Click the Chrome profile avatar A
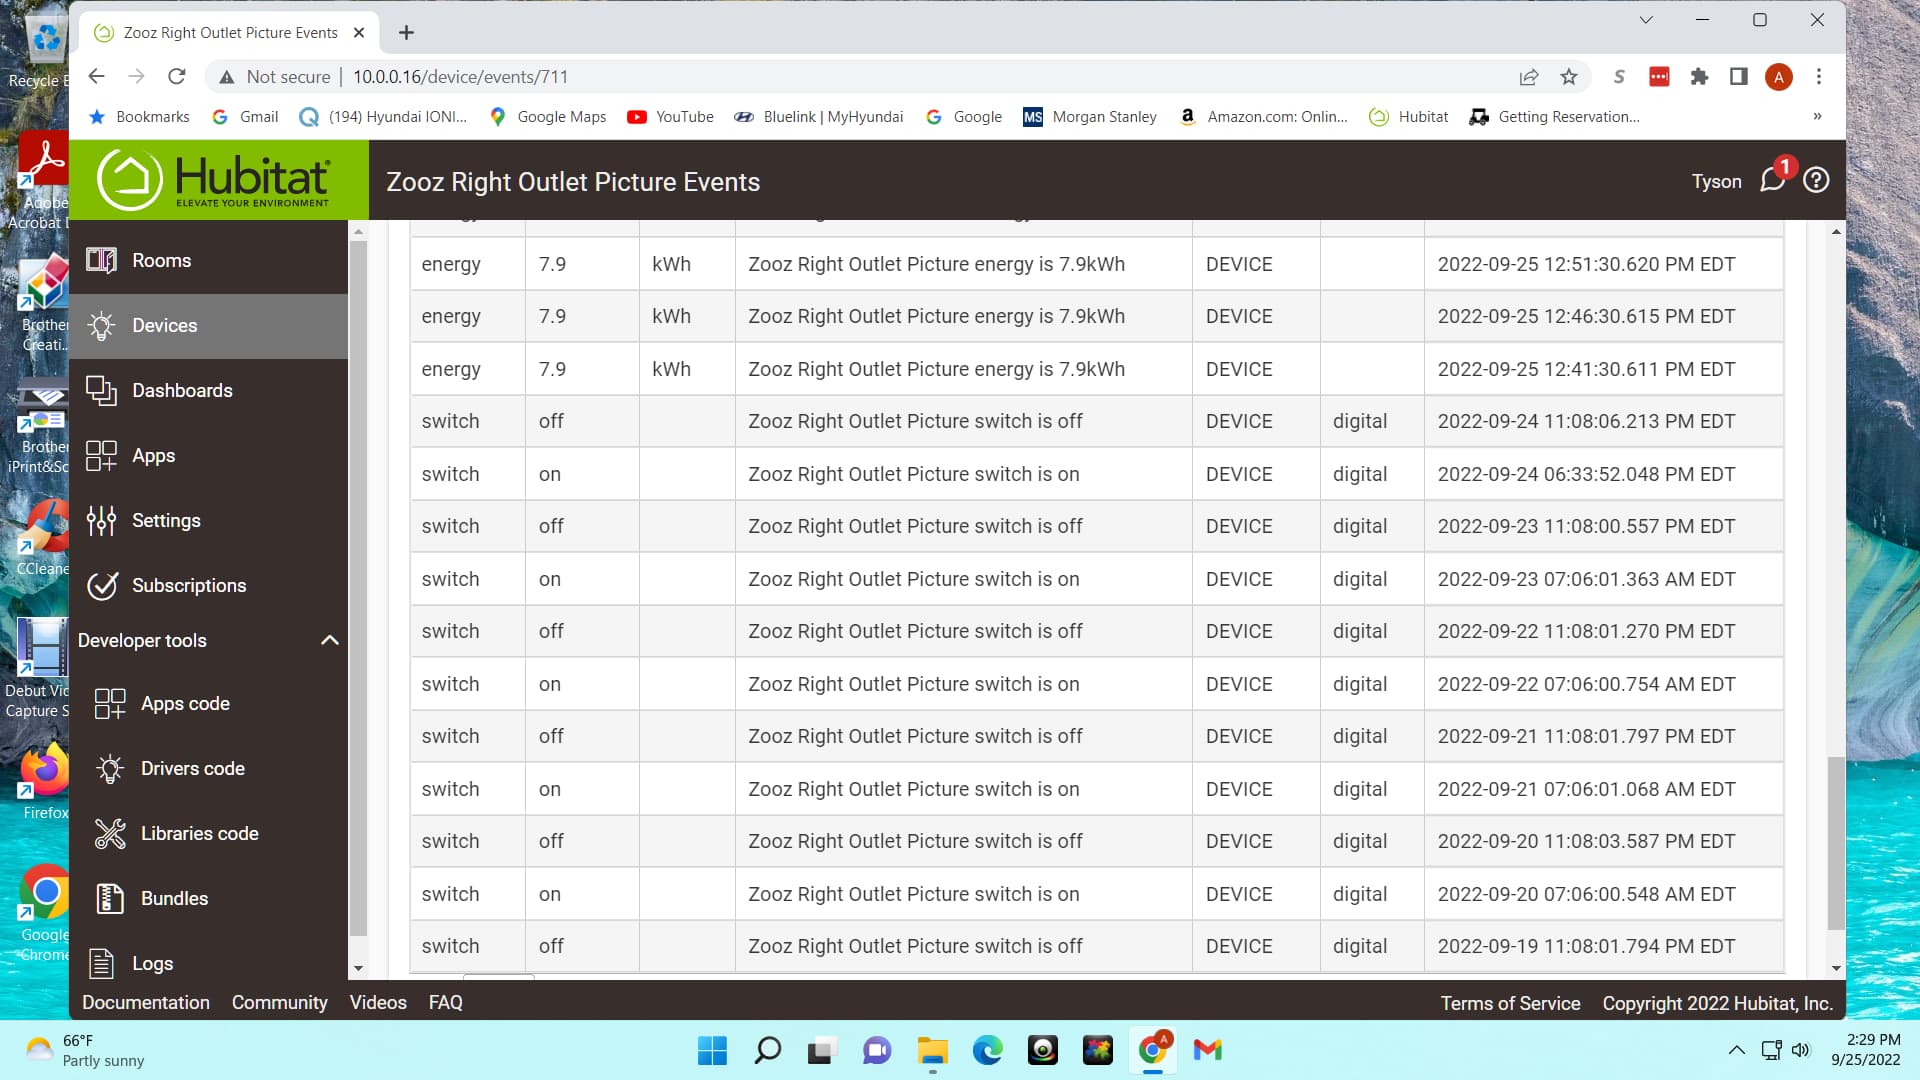1920x1080 pixels. (1779, 77)
